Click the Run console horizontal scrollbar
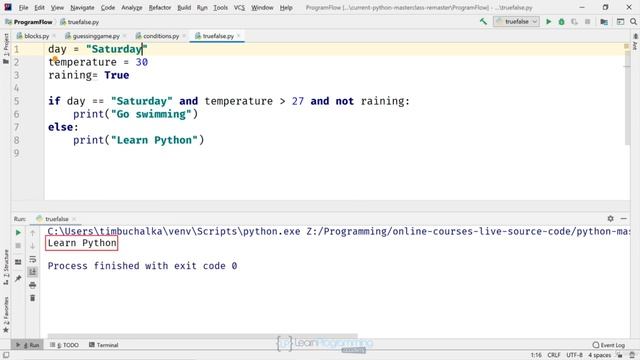The image size is (640, 360). point(202,336)
